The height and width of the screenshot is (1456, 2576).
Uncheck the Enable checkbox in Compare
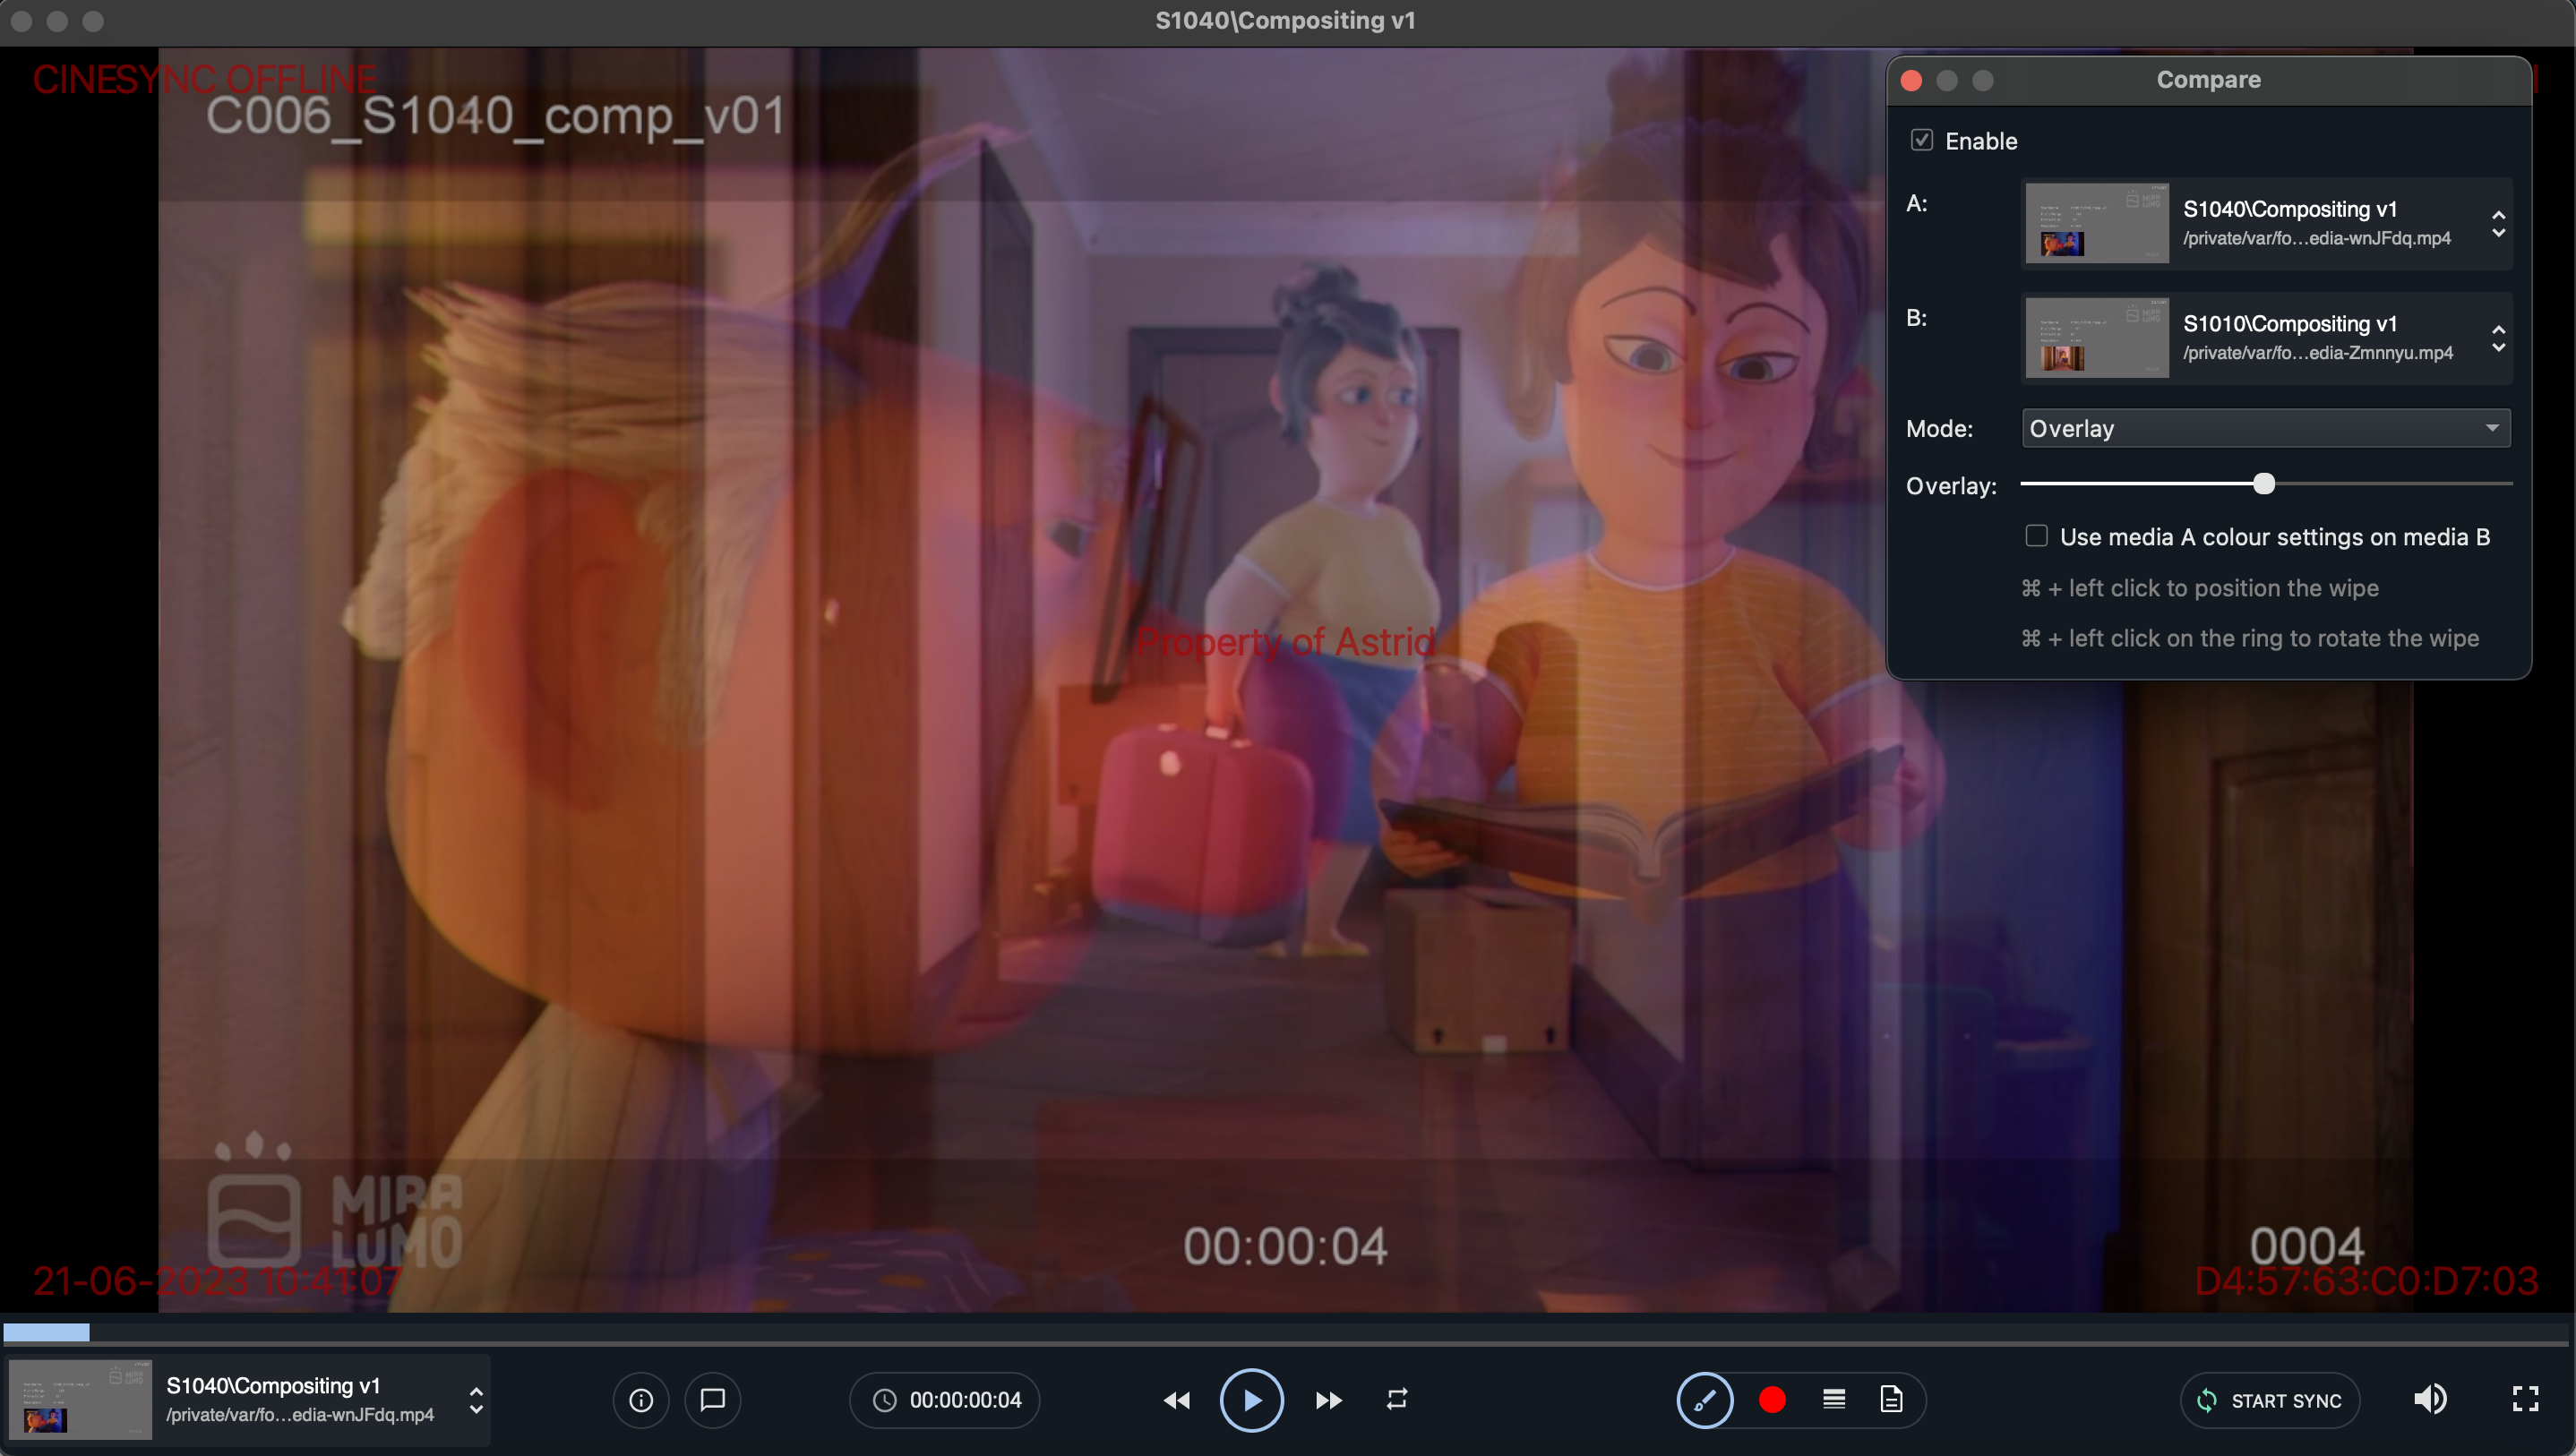click(1921, 140)
